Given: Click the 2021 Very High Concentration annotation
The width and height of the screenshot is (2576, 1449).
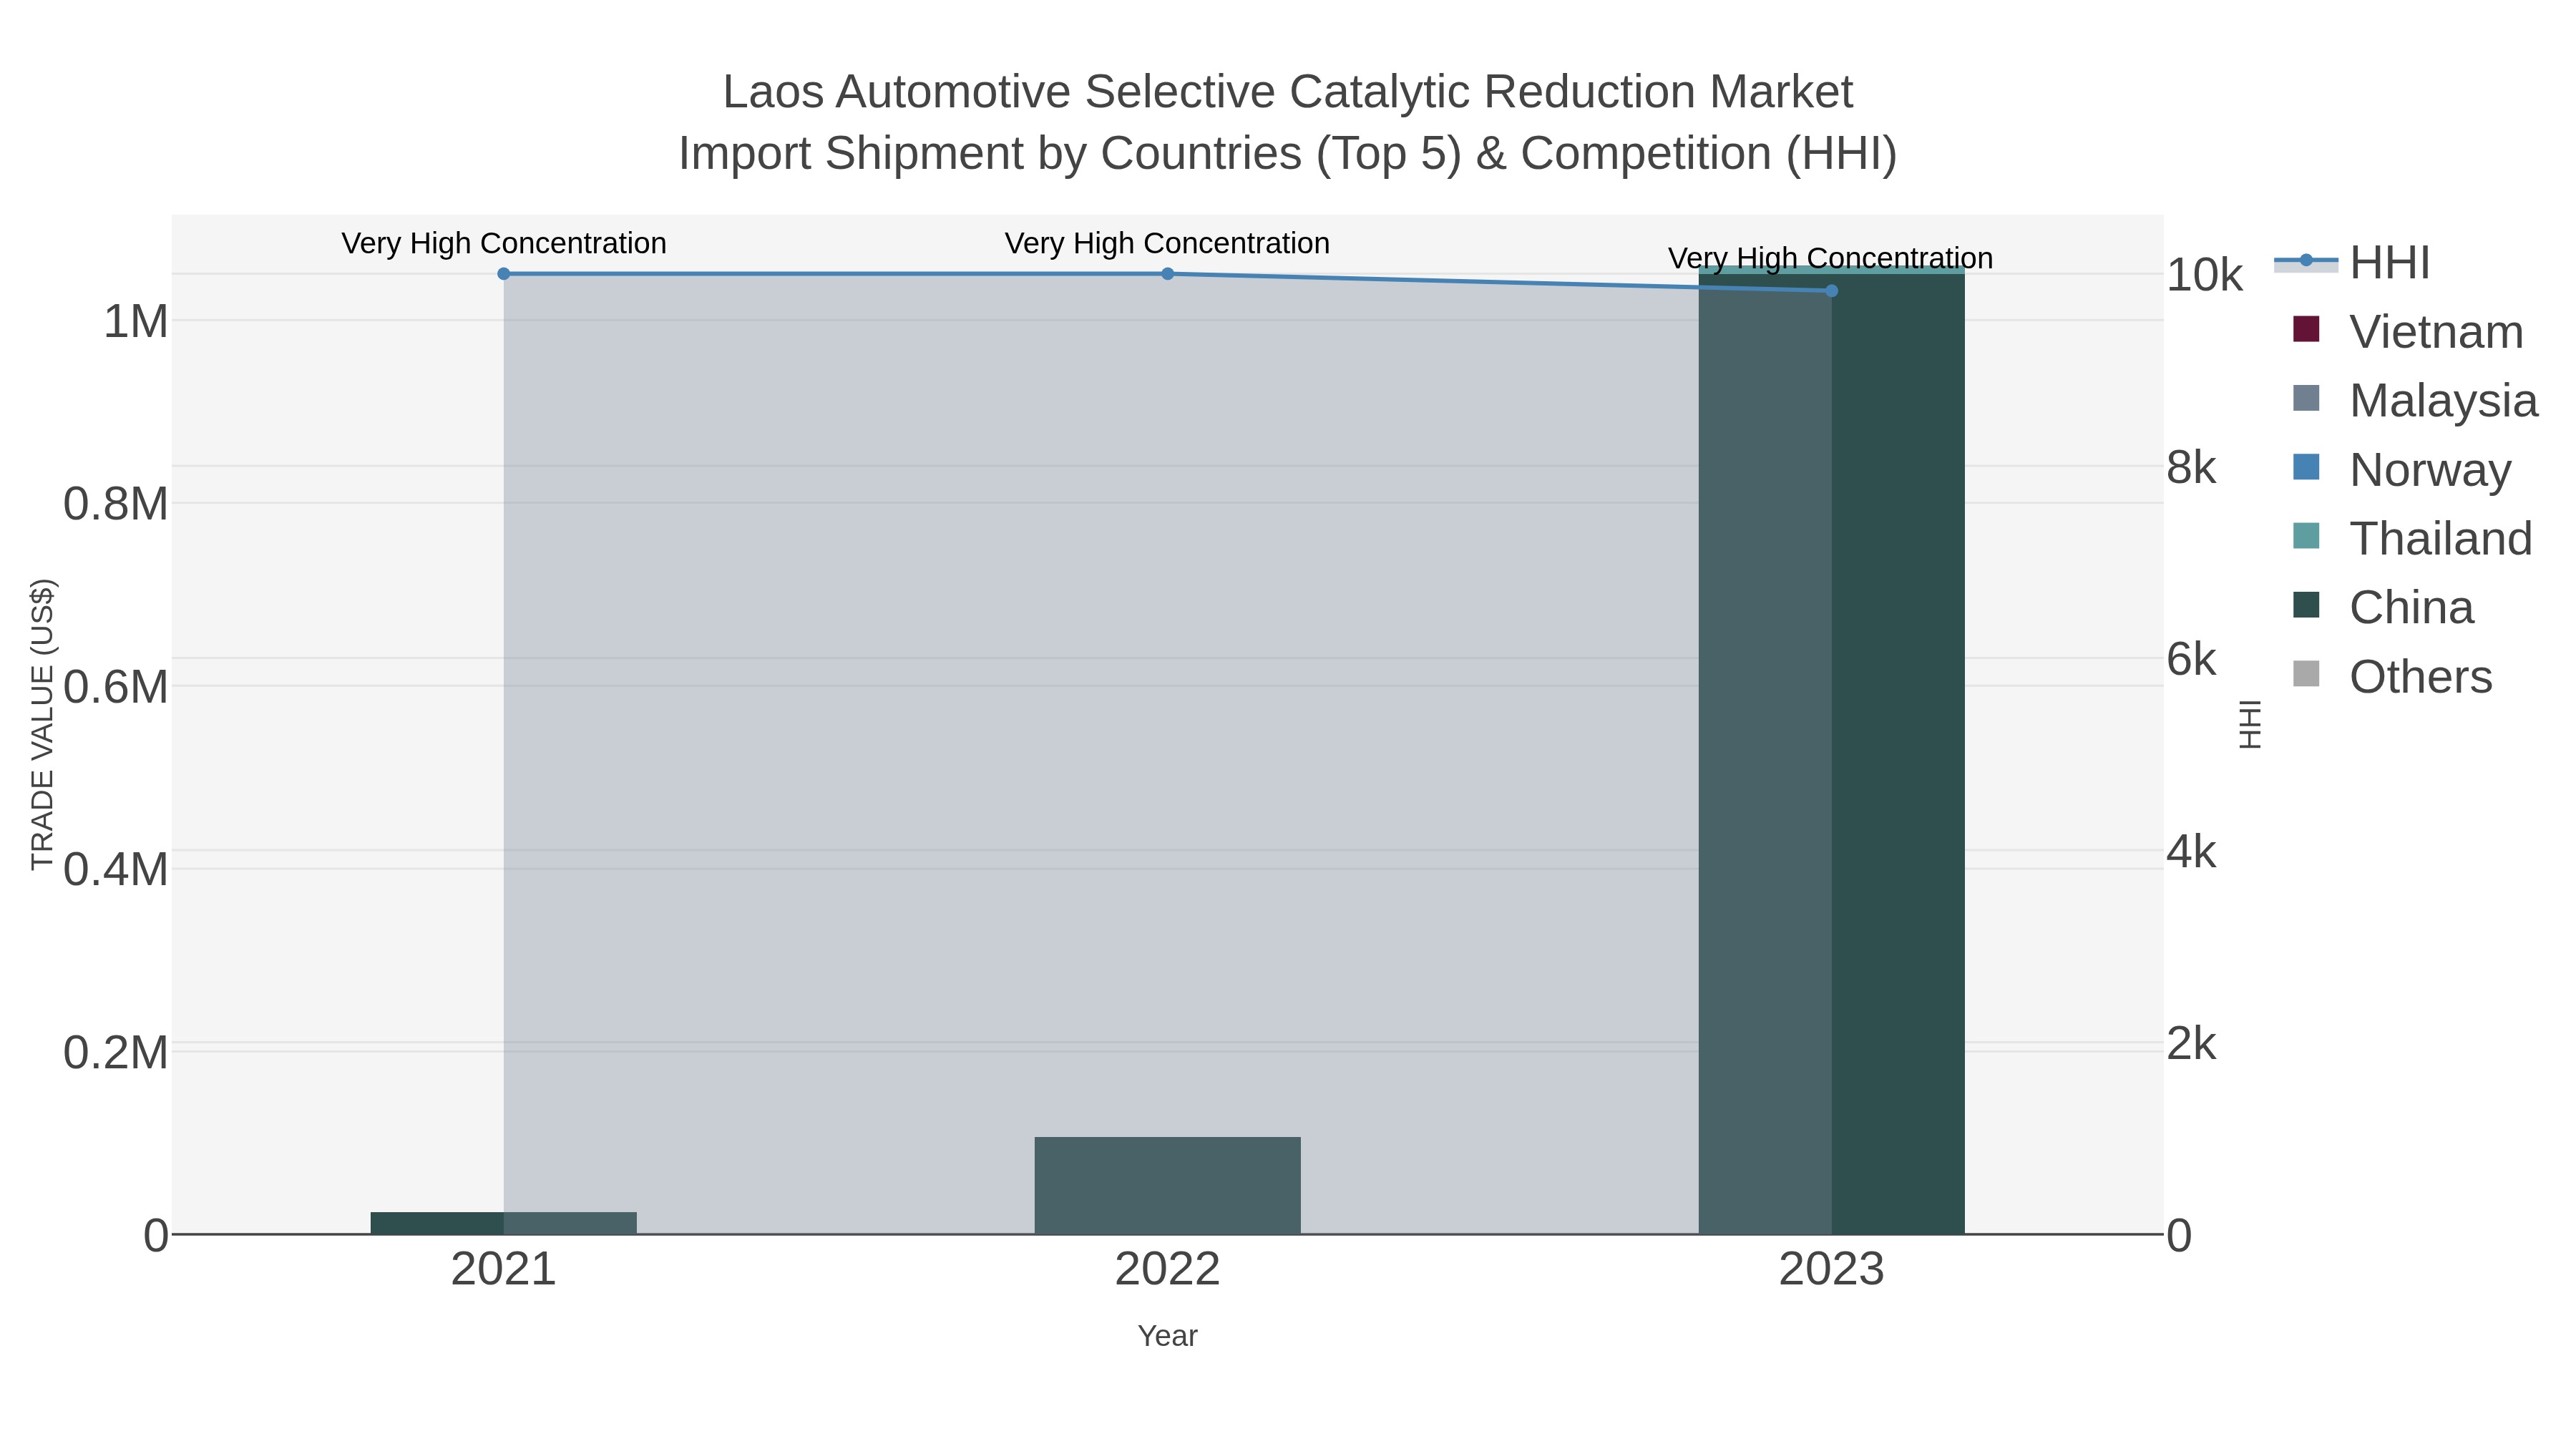Looking at the screenshot, I should click(x=504, y=243).
